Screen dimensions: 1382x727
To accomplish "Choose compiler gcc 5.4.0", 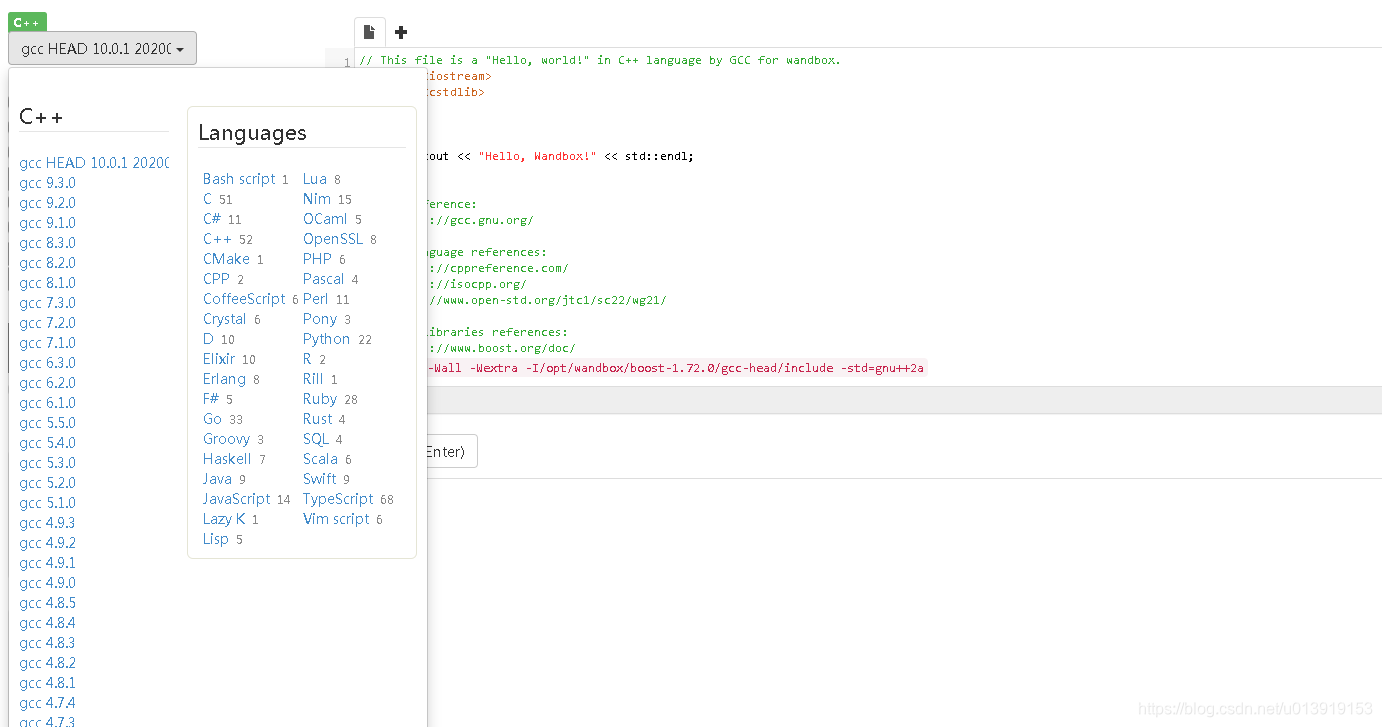I will point(47,443).
